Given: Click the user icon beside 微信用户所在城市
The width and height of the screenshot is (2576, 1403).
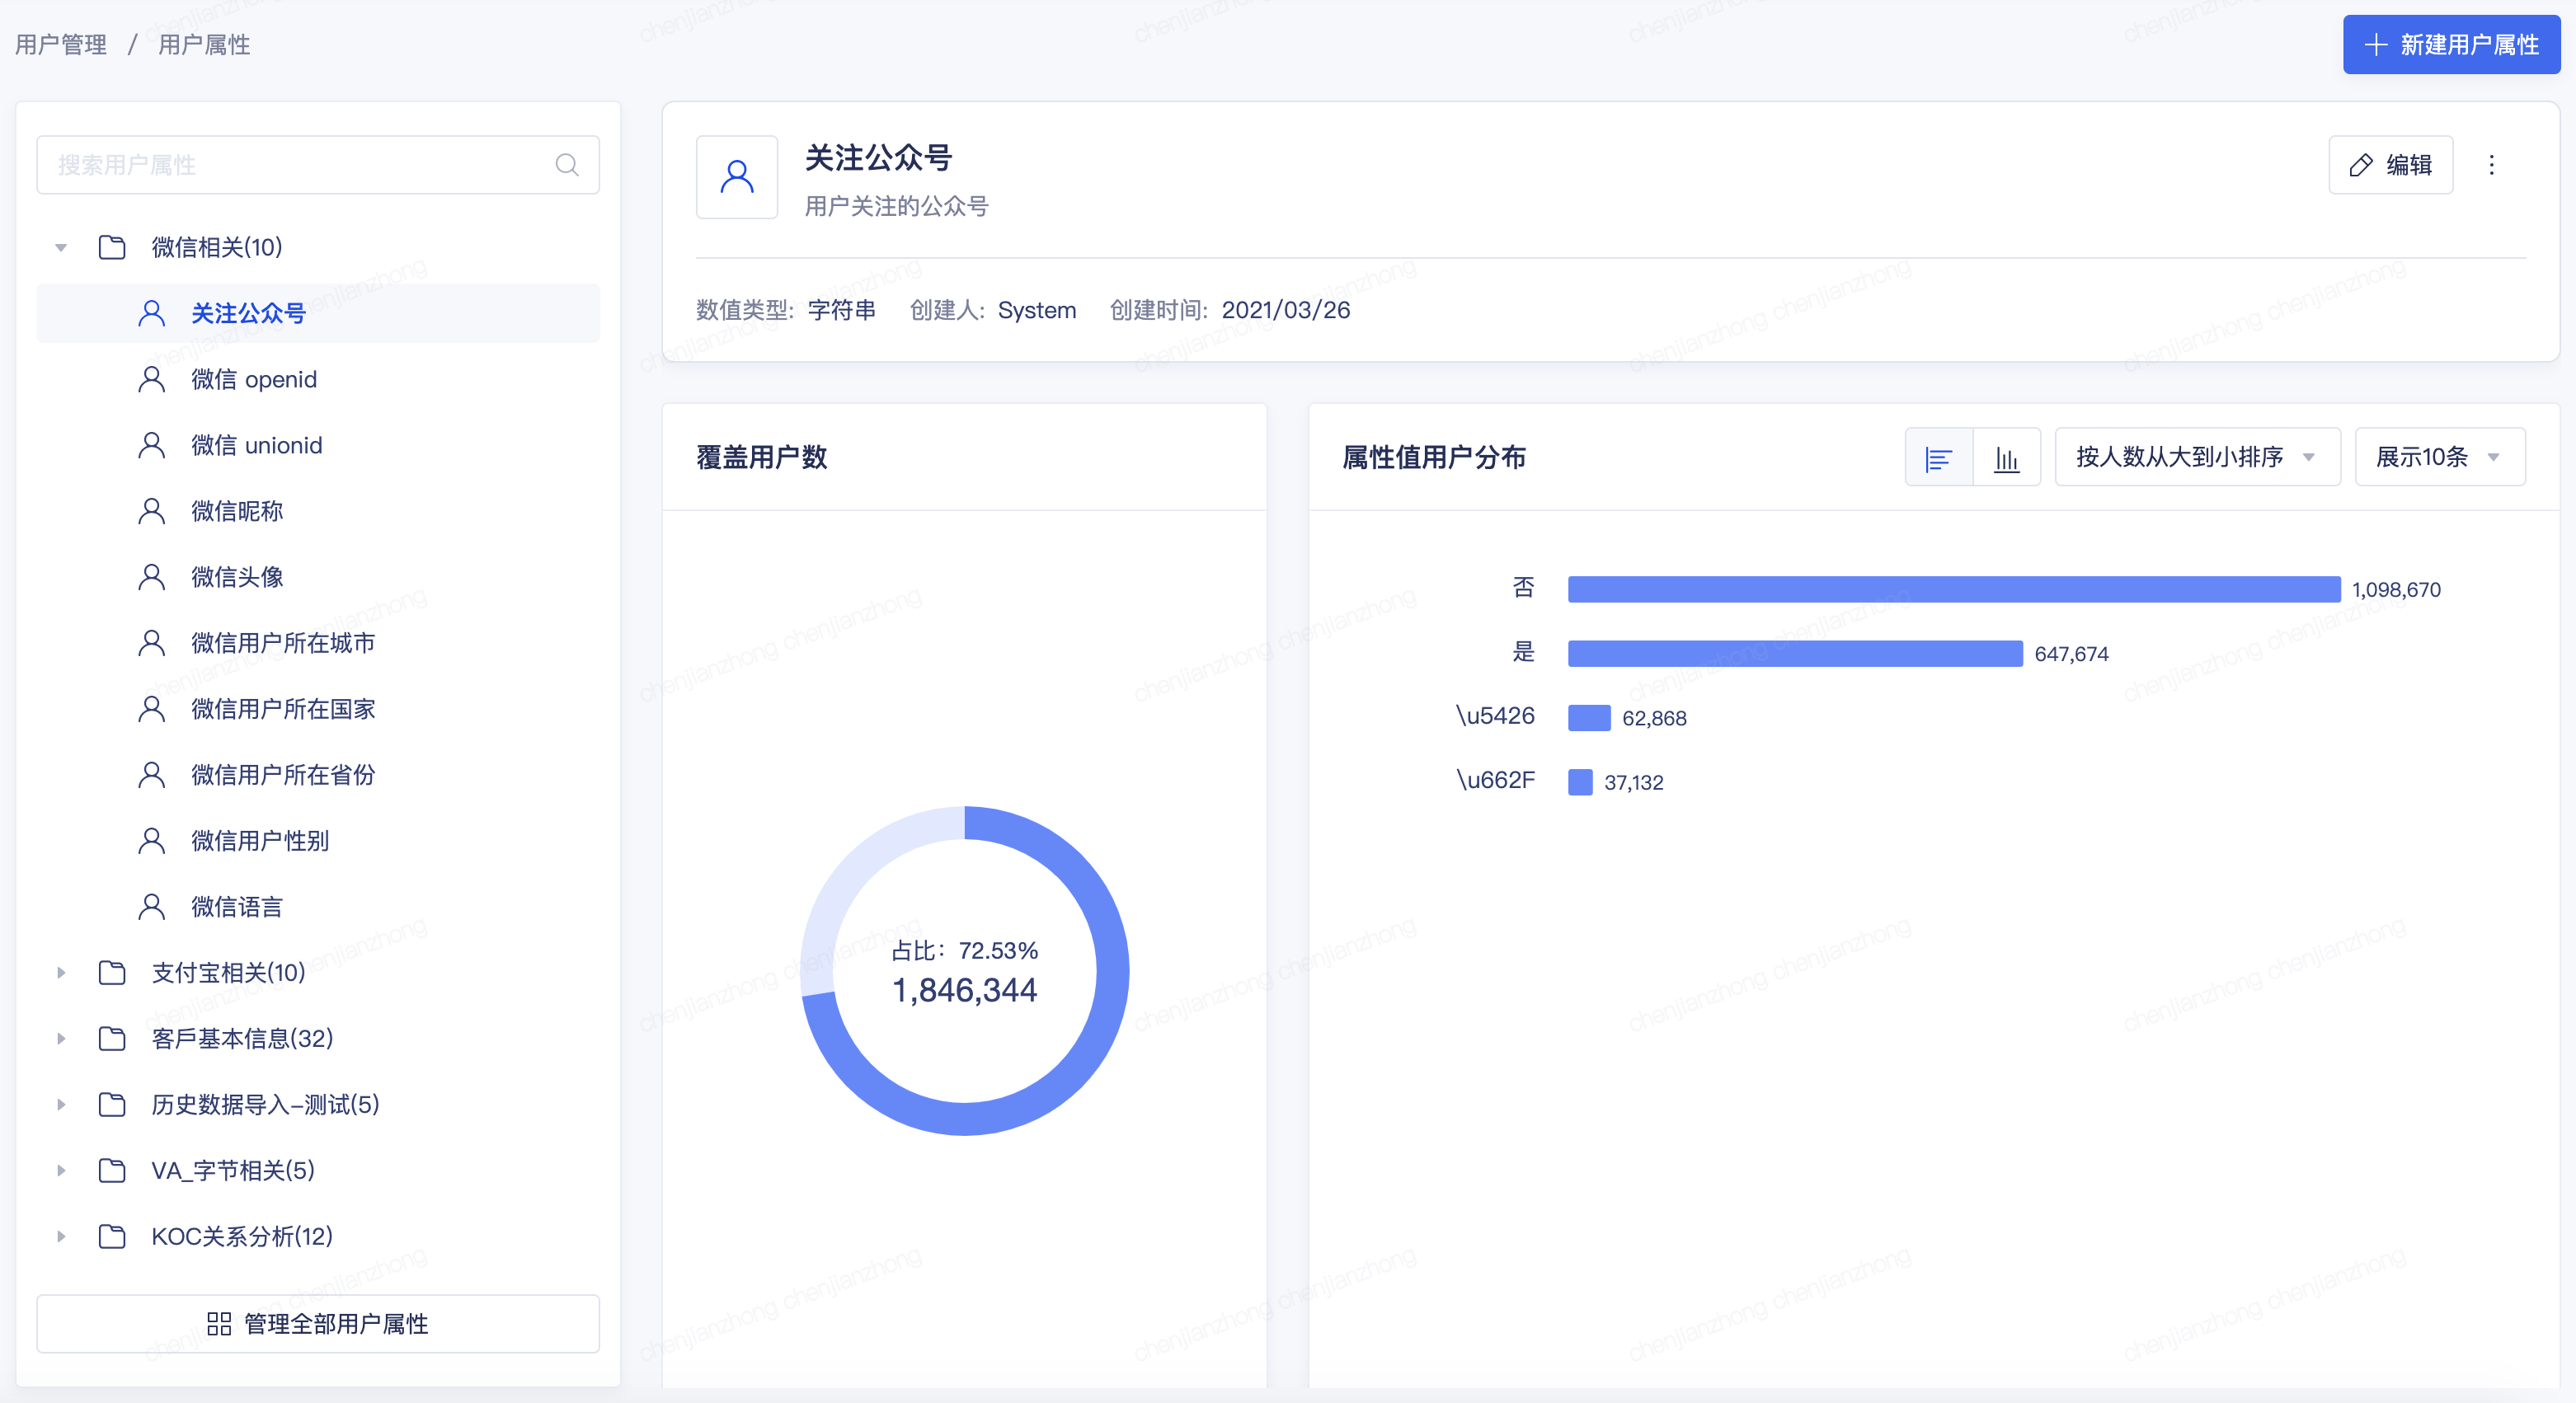Looking at the screenshot, I should 151,643.
